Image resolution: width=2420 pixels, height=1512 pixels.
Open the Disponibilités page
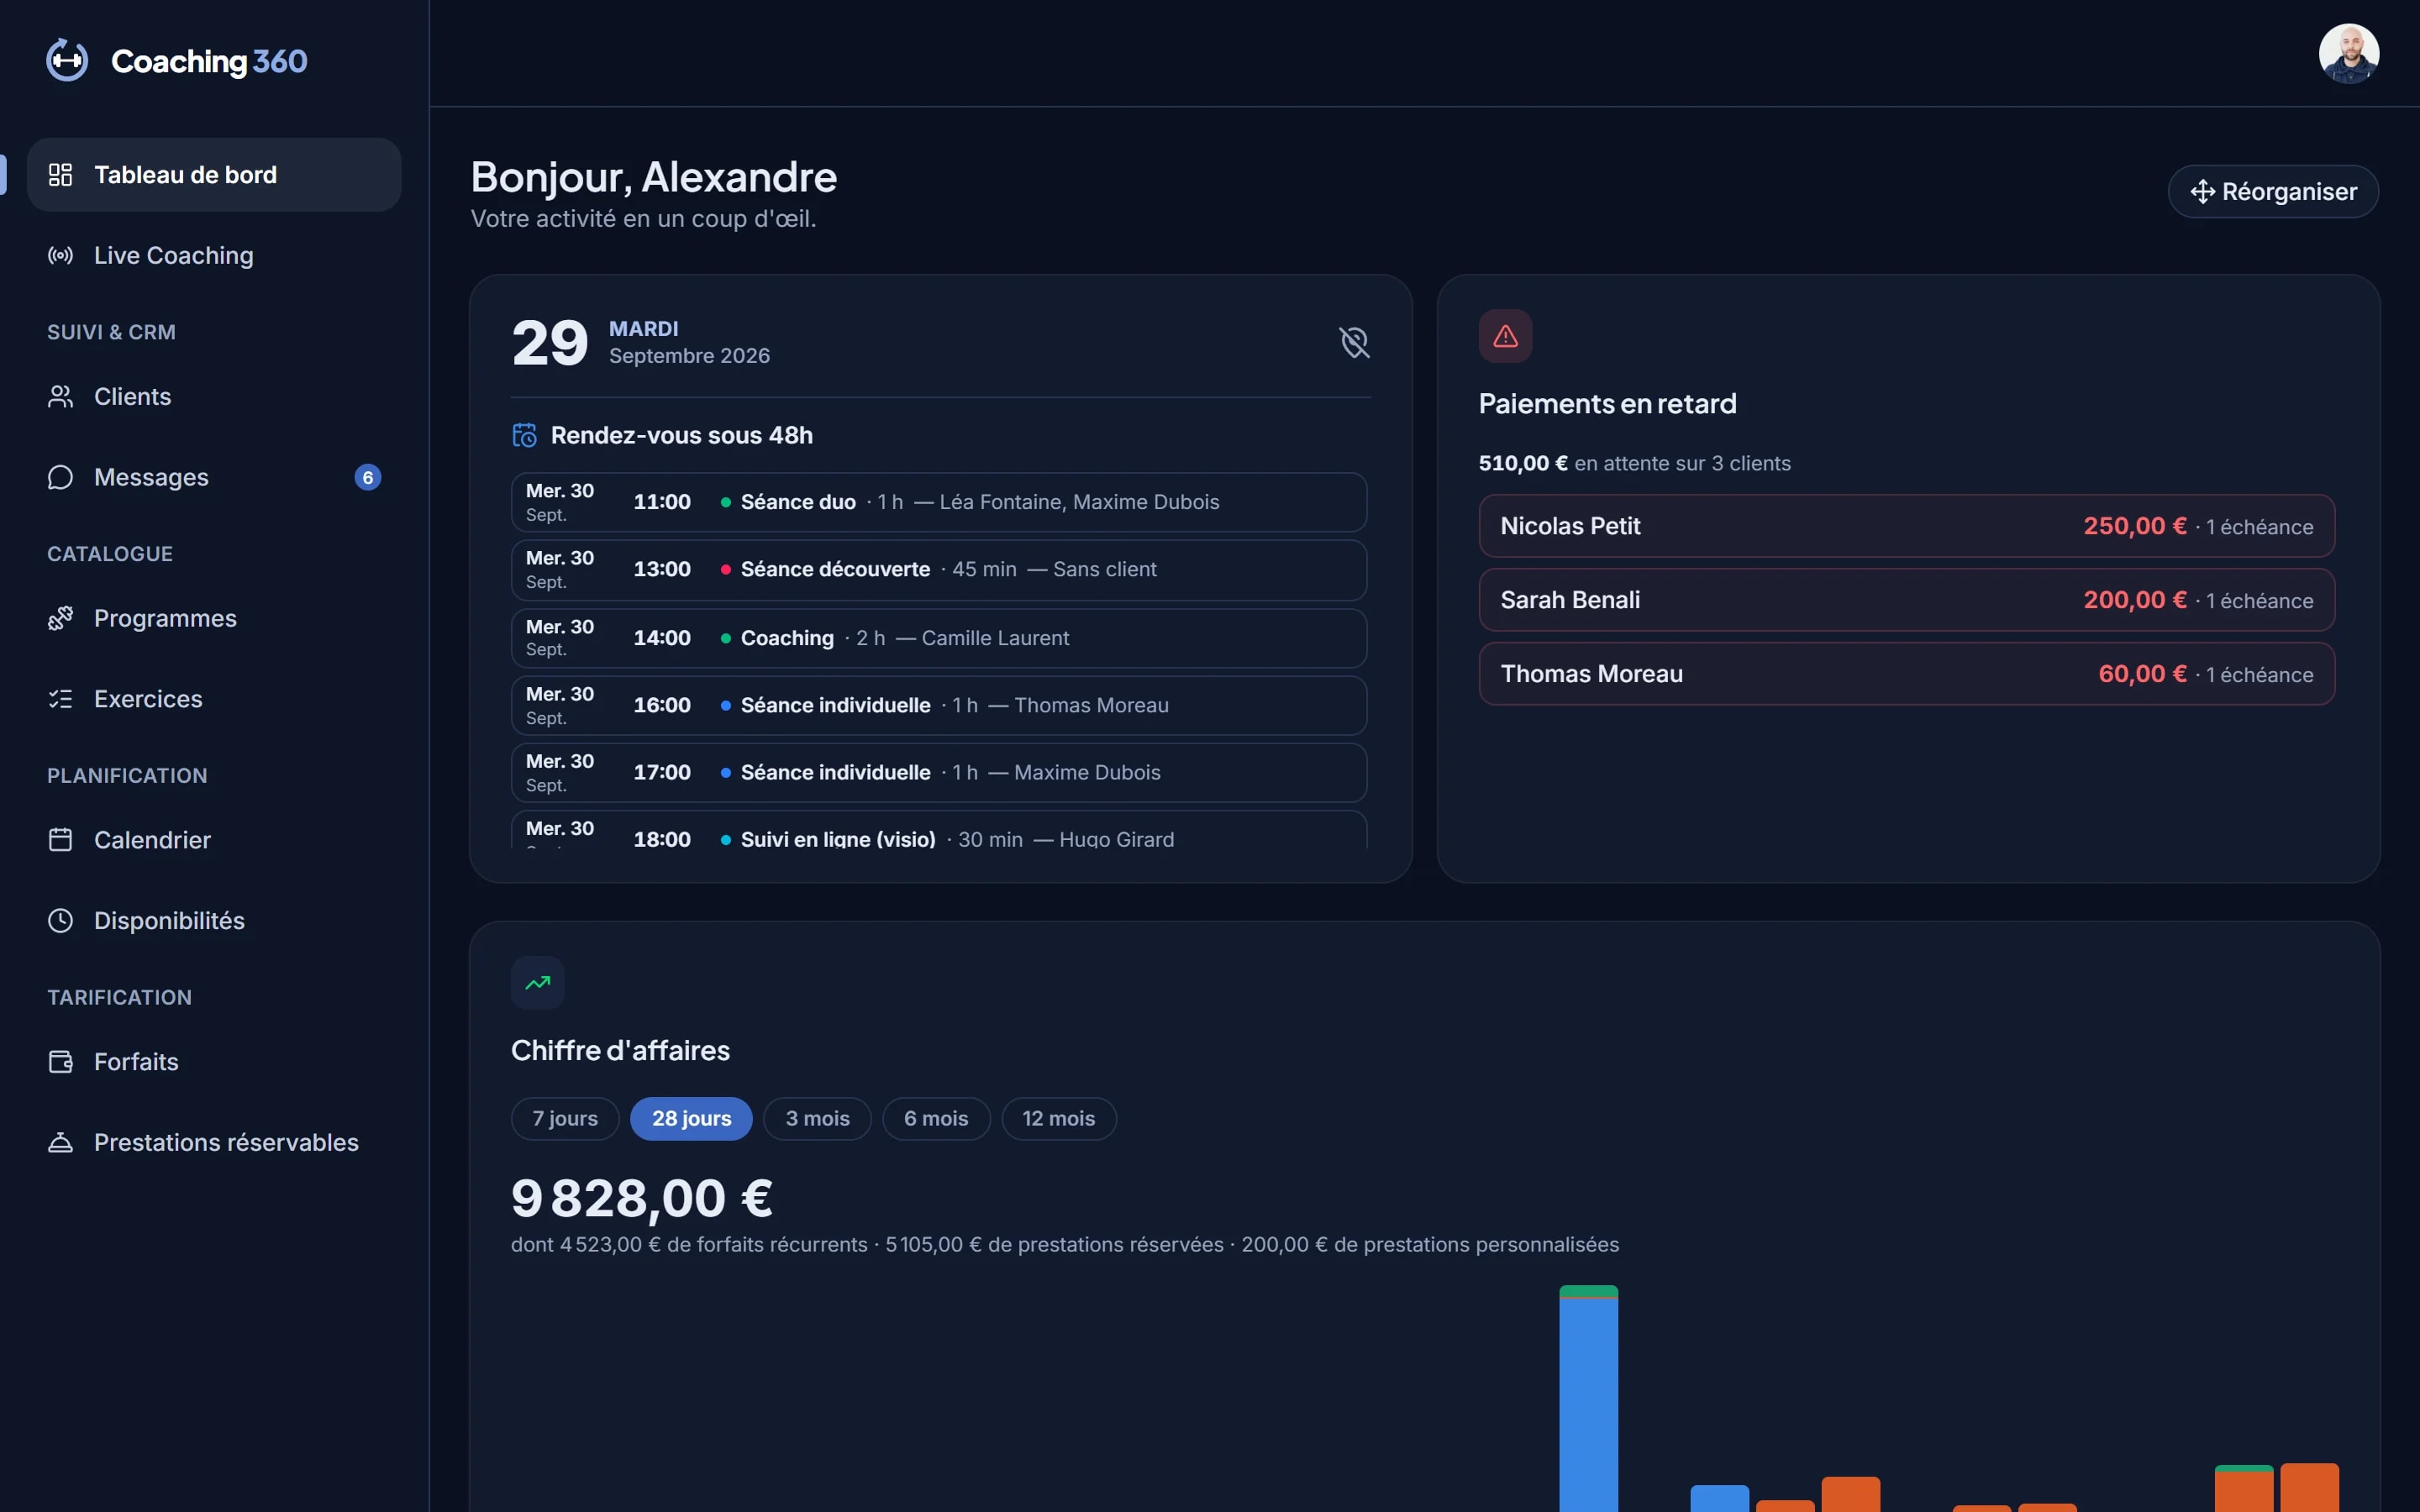coord(214,920)
